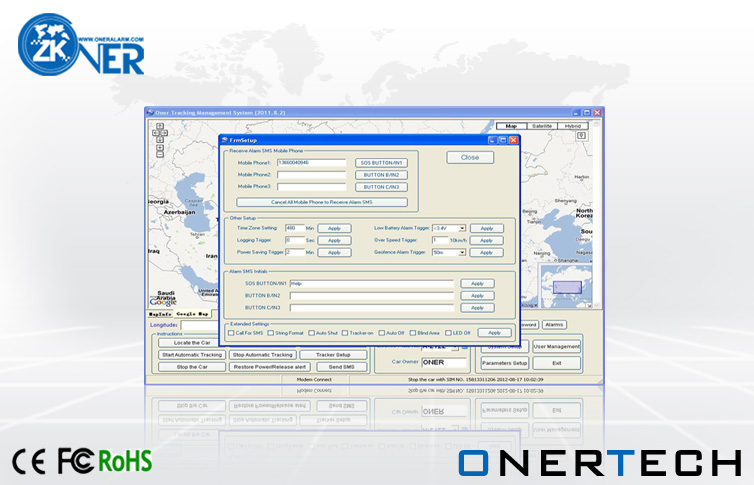This screenshot has width=754, height=485.
Task: Enable the Auto Off checkbox
Action: [382, 333]
